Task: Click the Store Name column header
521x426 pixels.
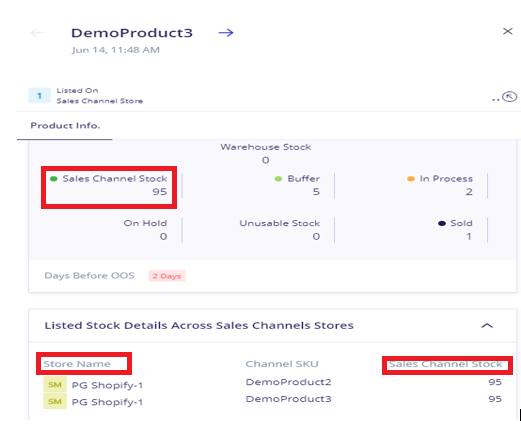Action: (x=77, y=364)
